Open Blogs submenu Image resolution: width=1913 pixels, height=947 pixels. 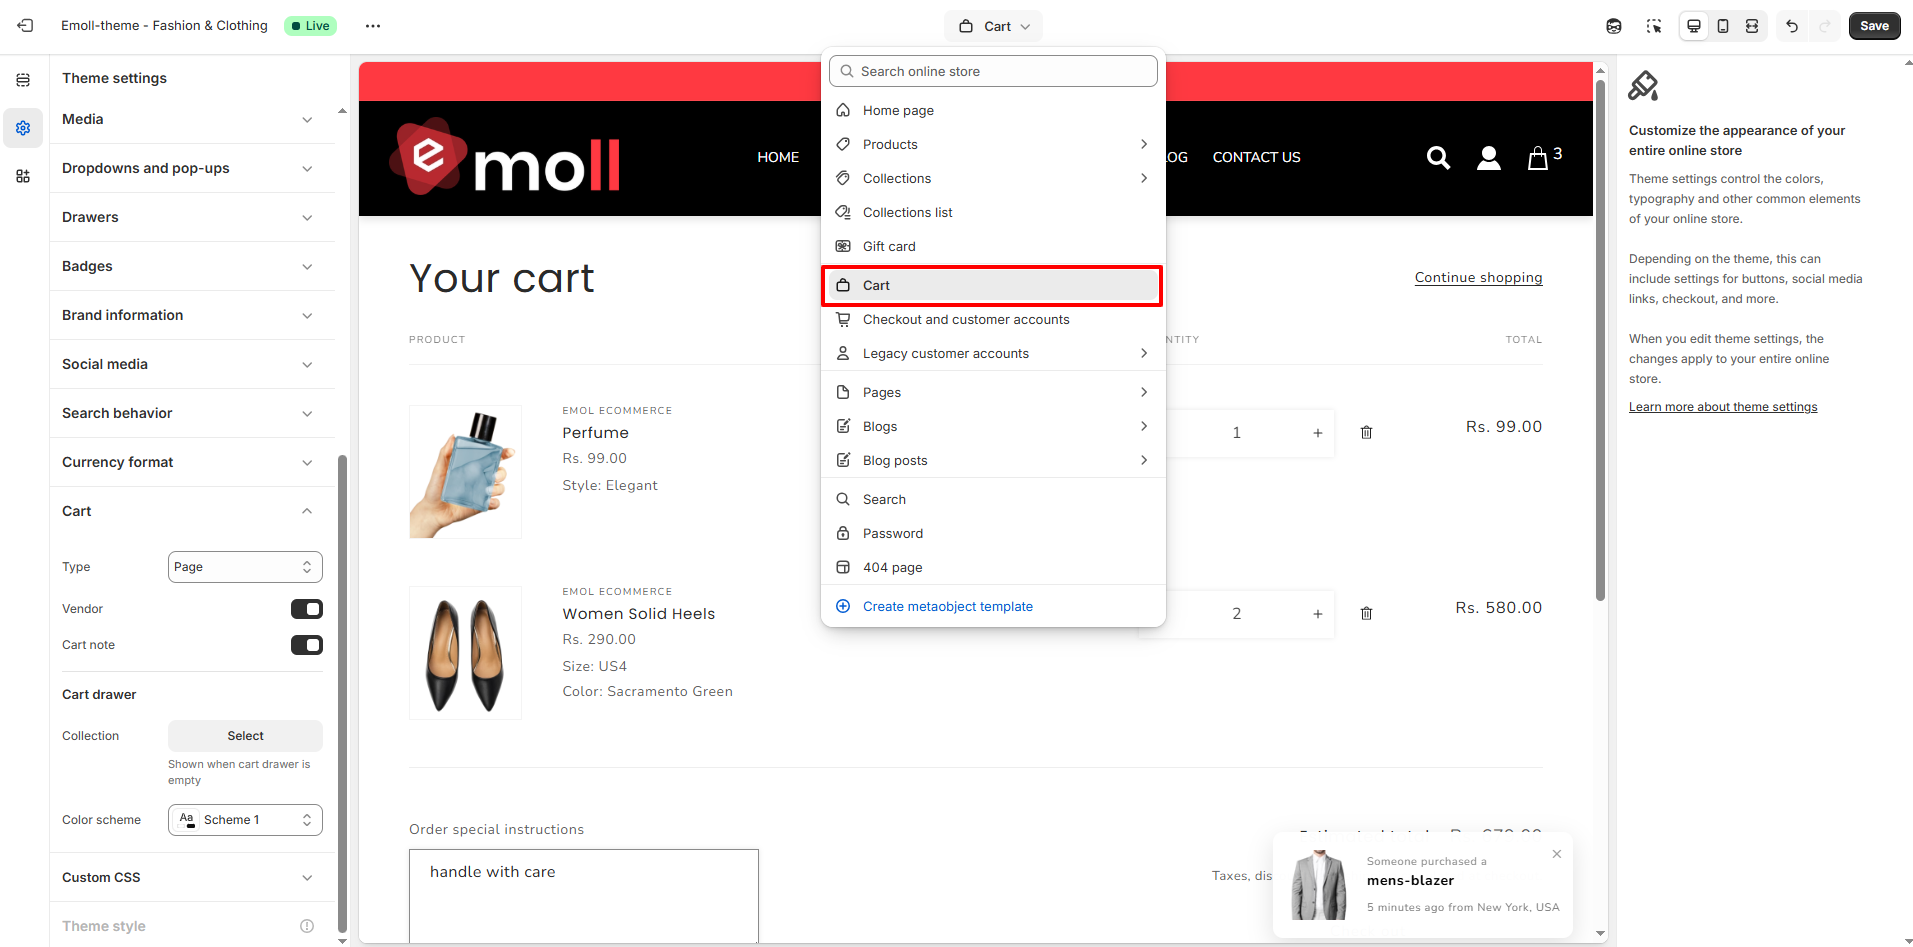[993, 426]
